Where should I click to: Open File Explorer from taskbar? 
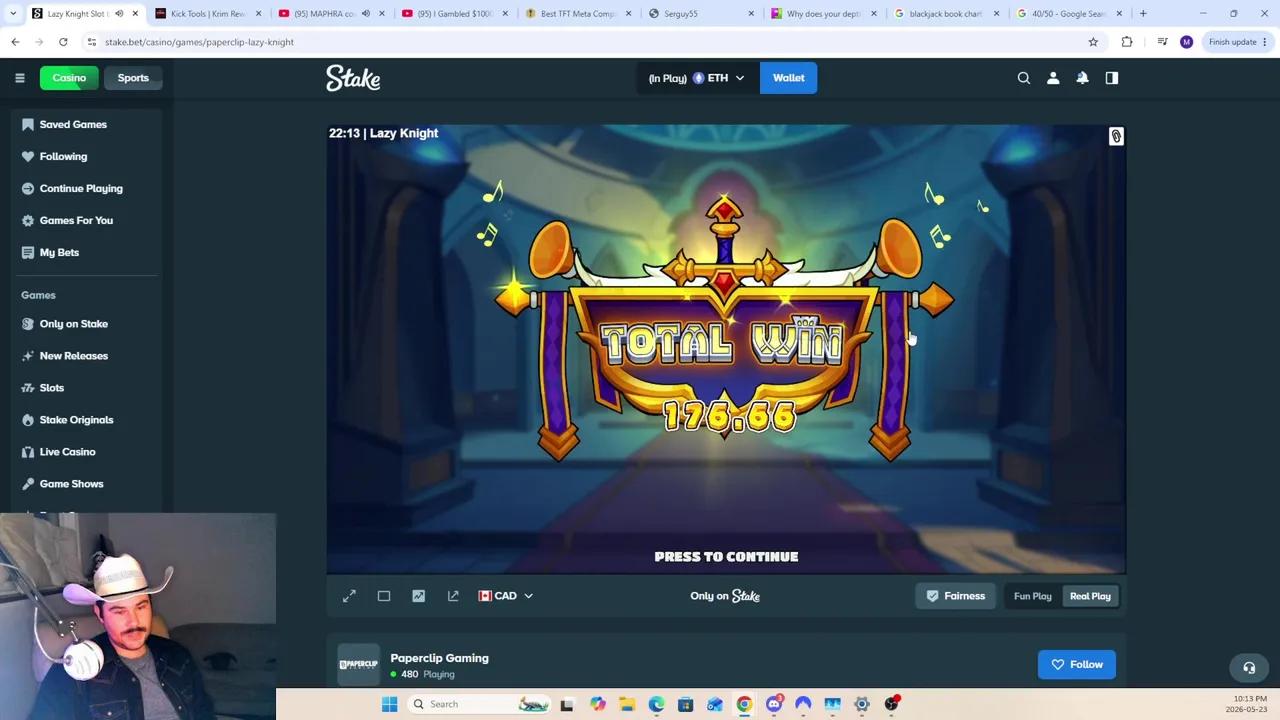coord(627,704)
